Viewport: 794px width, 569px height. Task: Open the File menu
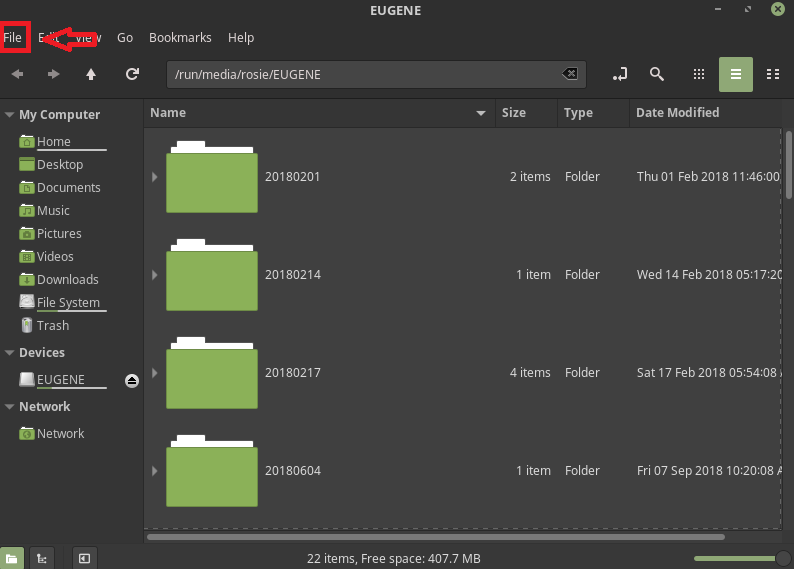click(13, 37)
